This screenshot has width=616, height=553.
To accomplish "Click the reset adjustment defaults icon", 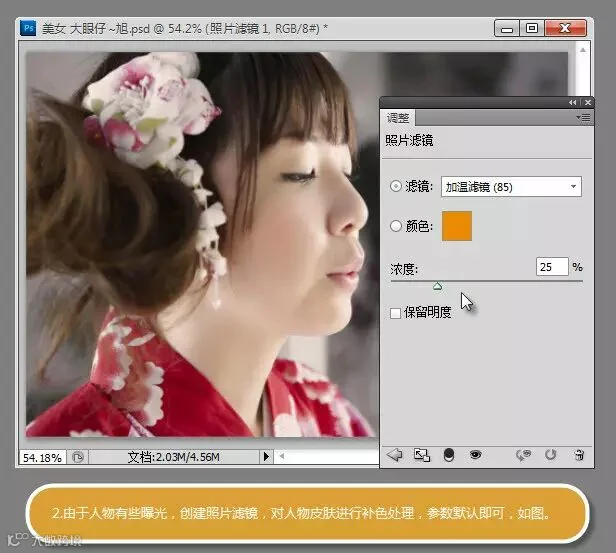I will coord(551,455).
